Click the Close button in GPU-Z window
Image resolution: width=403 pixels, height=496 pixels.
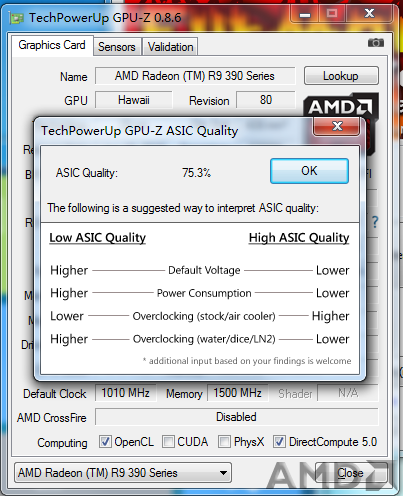351,473
